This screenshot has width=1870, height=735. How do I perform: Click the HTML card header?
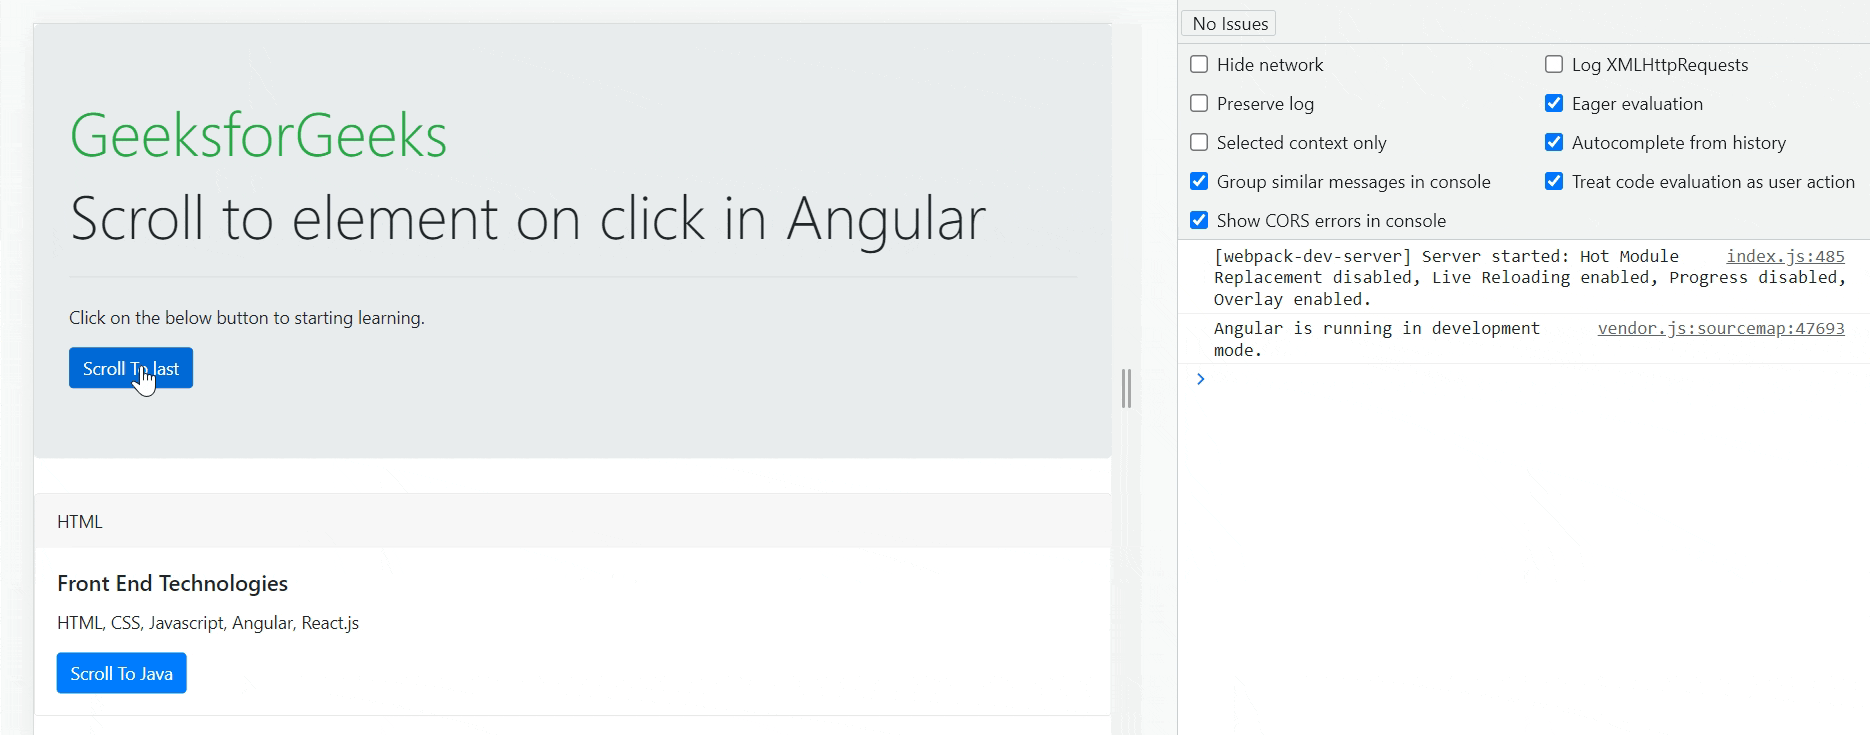point(573,521)
